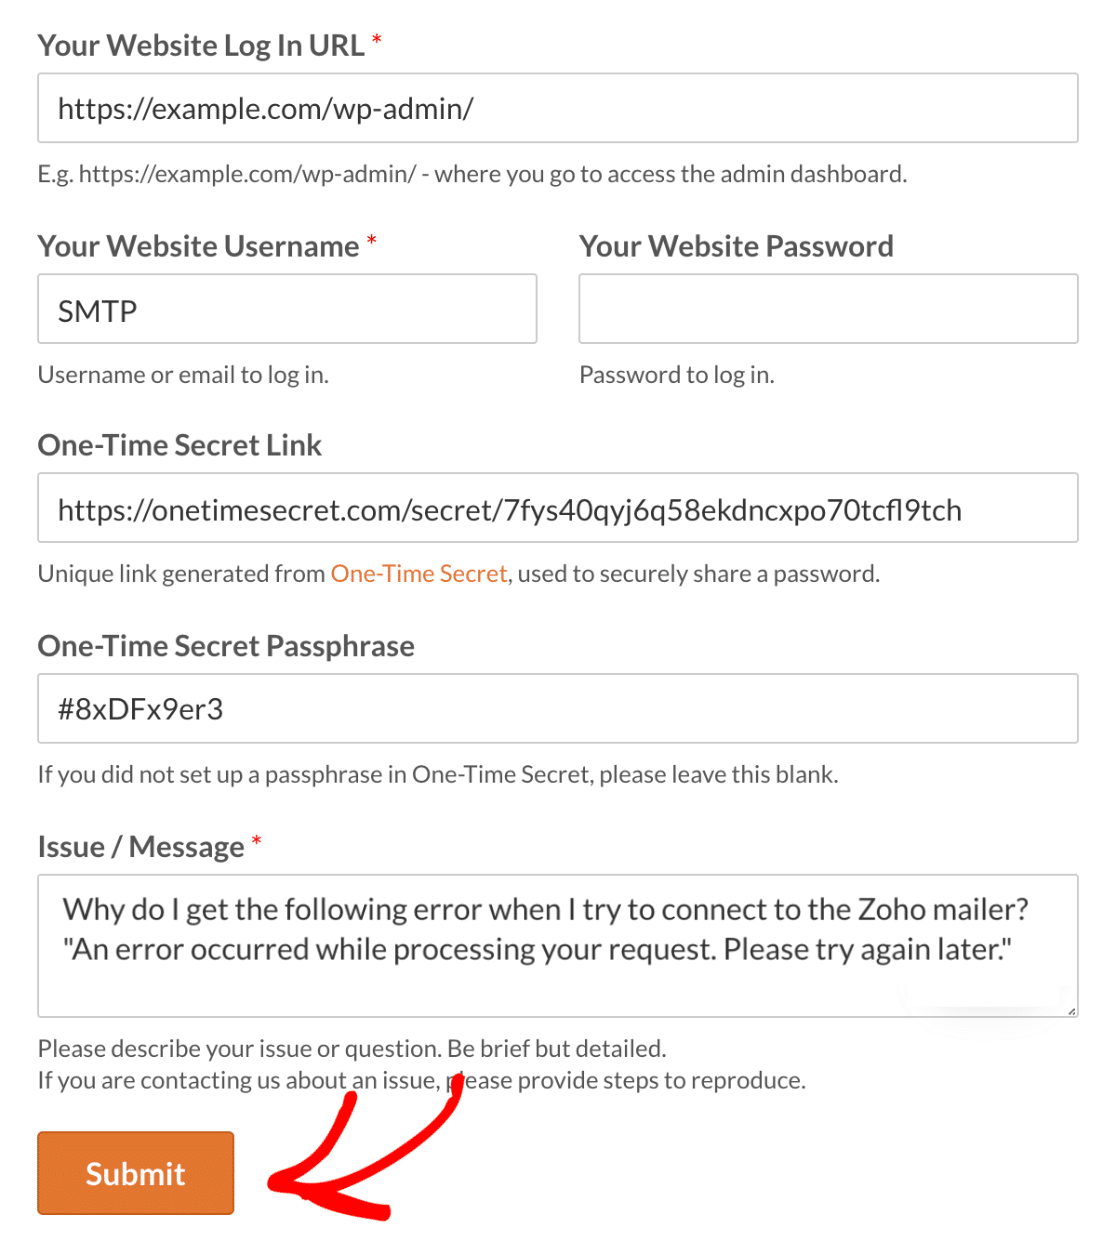Submit the support form
The height and width of the screenshot is (1254, 1116).
pyautogui.click(x=136, y=1173)
